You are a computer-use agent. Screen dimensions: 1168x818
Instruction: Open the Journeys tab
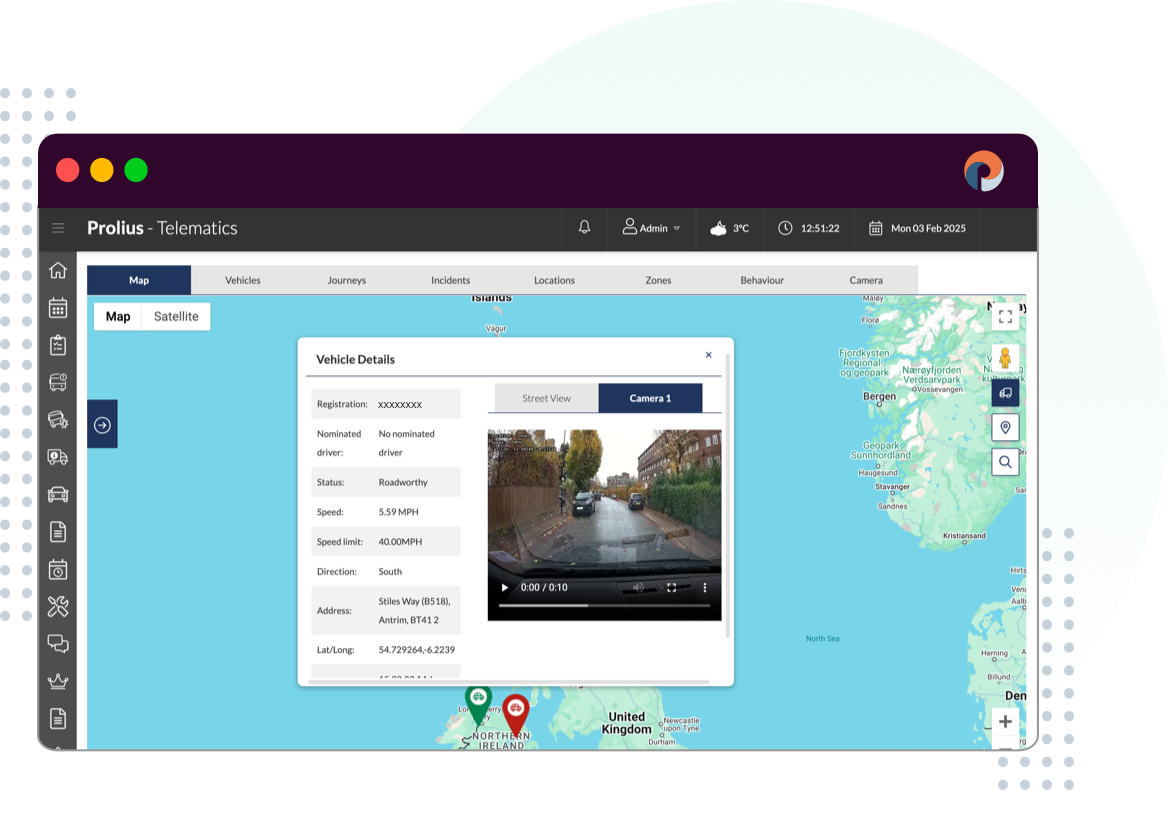[346, 280]
